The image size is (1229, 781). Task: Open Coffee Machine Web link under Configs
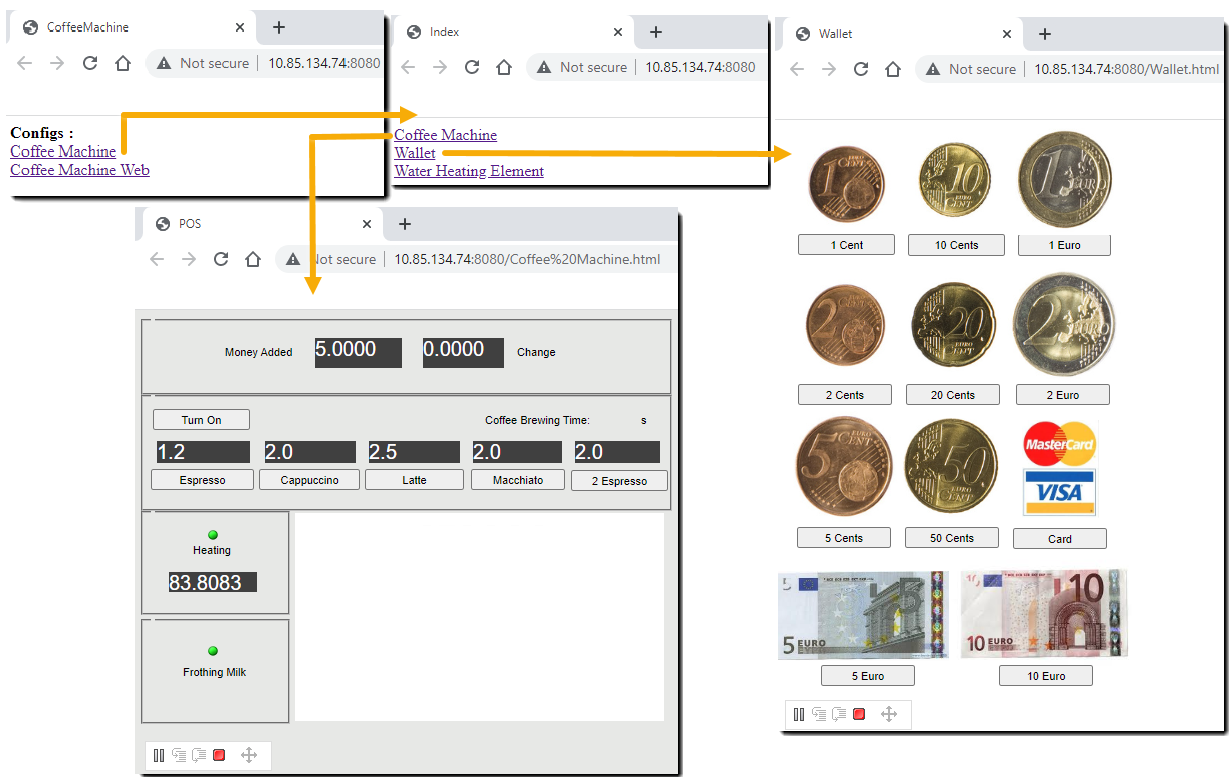(80, 170)
